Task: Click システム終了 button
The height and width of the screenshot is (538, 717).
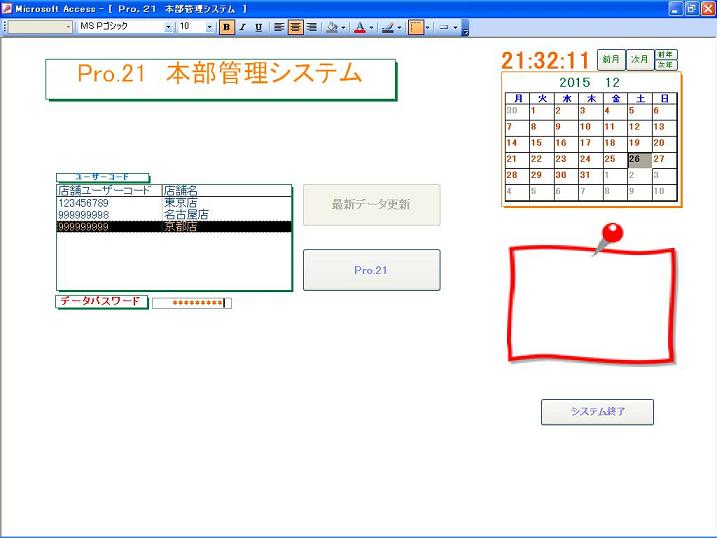Action: [597, 412]
